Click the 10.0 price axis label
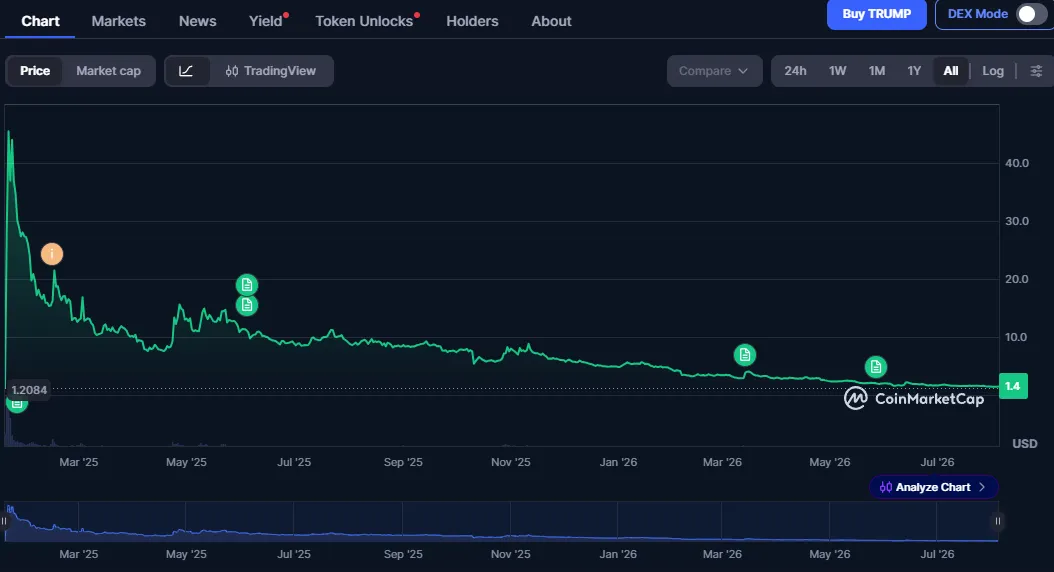The width and height of the screenshot is (1054, 572). click(1016, 337)
